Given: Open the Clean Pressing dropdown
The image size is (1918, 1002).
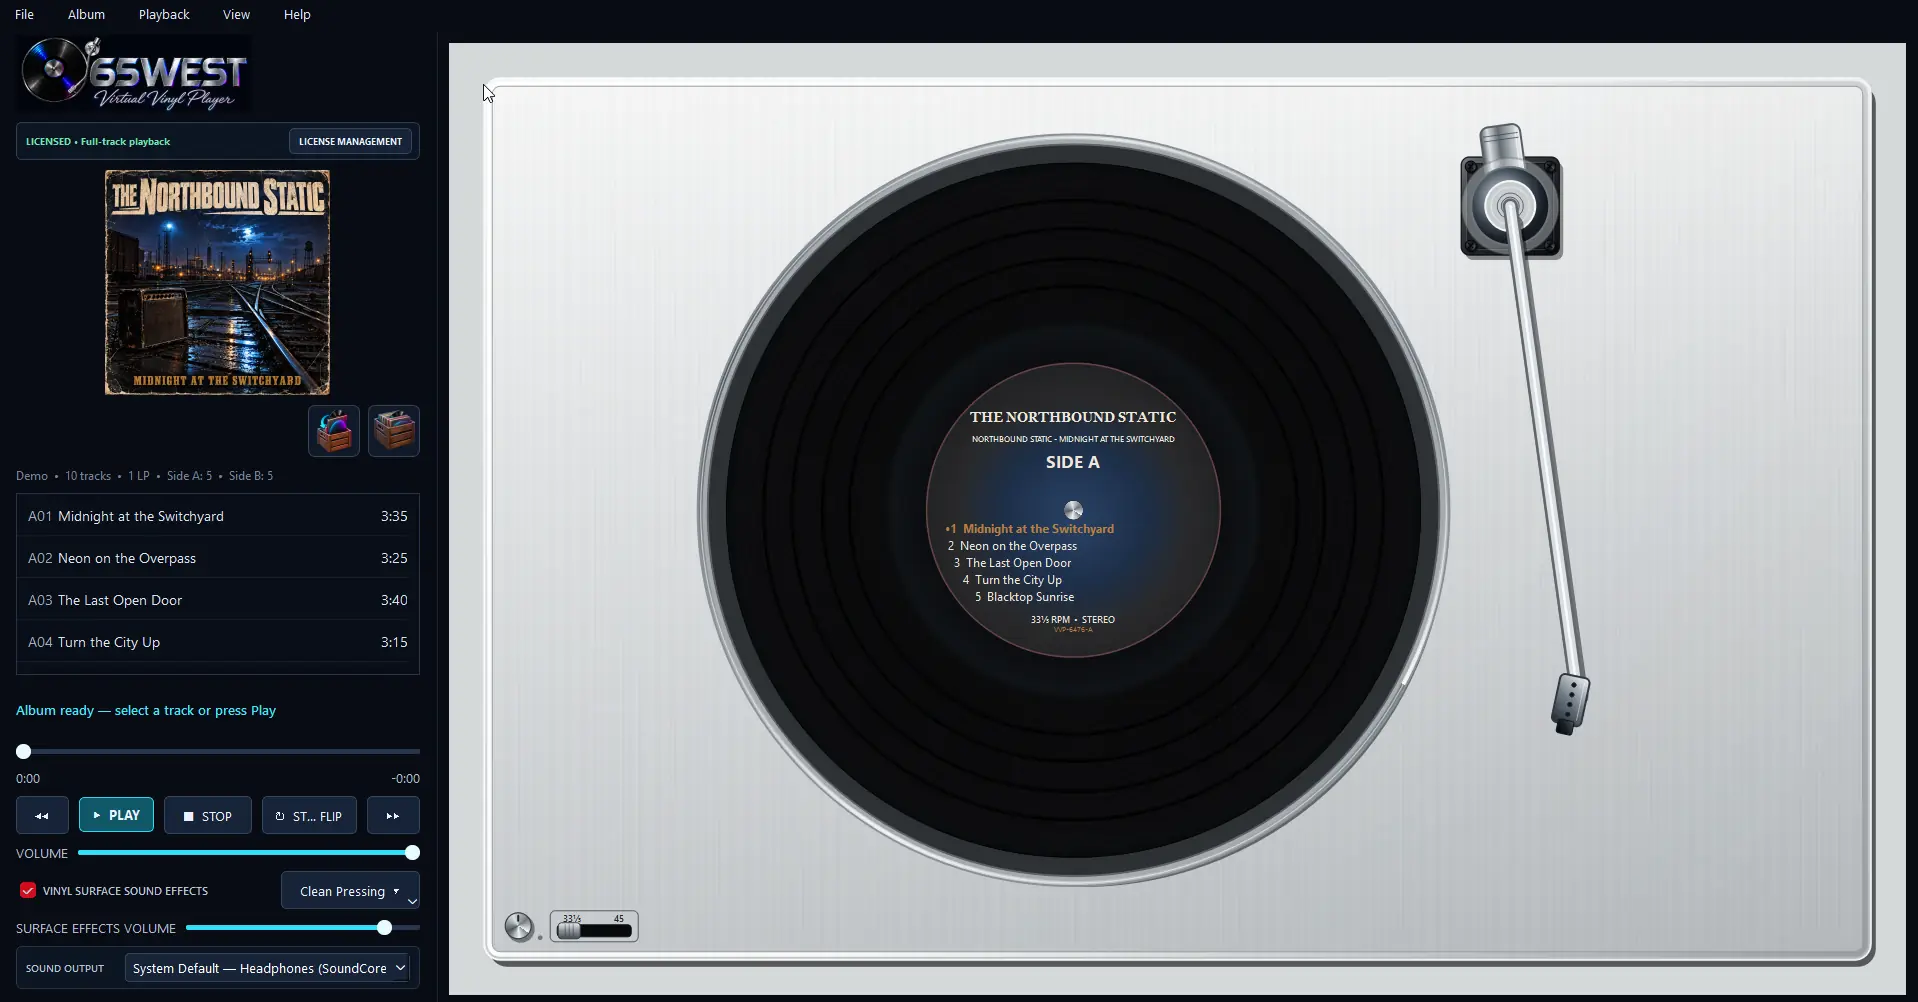Looking at the screenshot, I should (350, 891).
